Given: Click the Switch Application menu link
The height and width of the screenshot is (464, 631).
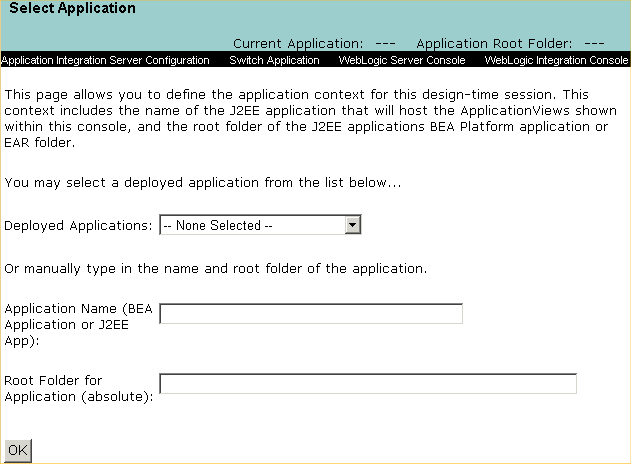Looking at the screenshot, I should (274, 60).
